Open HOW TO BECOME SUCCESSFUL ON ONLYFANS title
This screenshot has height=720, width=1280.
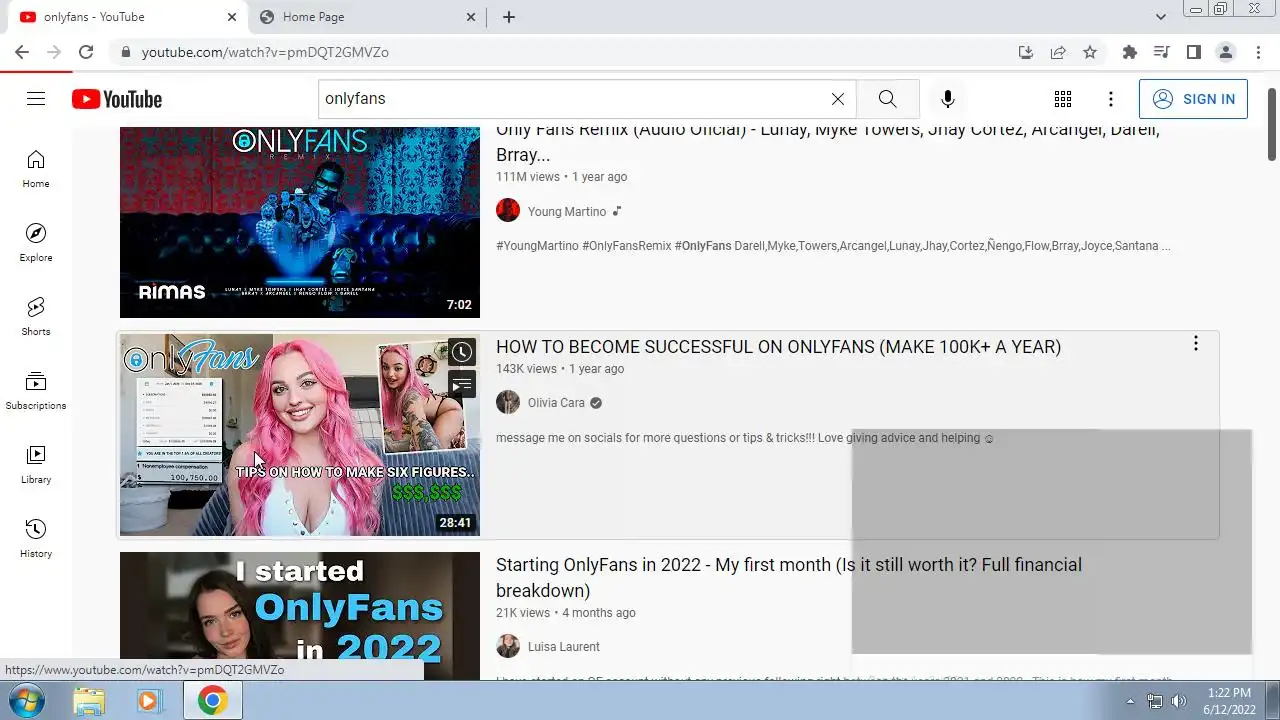pyautogui.click(x=778, y=347)
